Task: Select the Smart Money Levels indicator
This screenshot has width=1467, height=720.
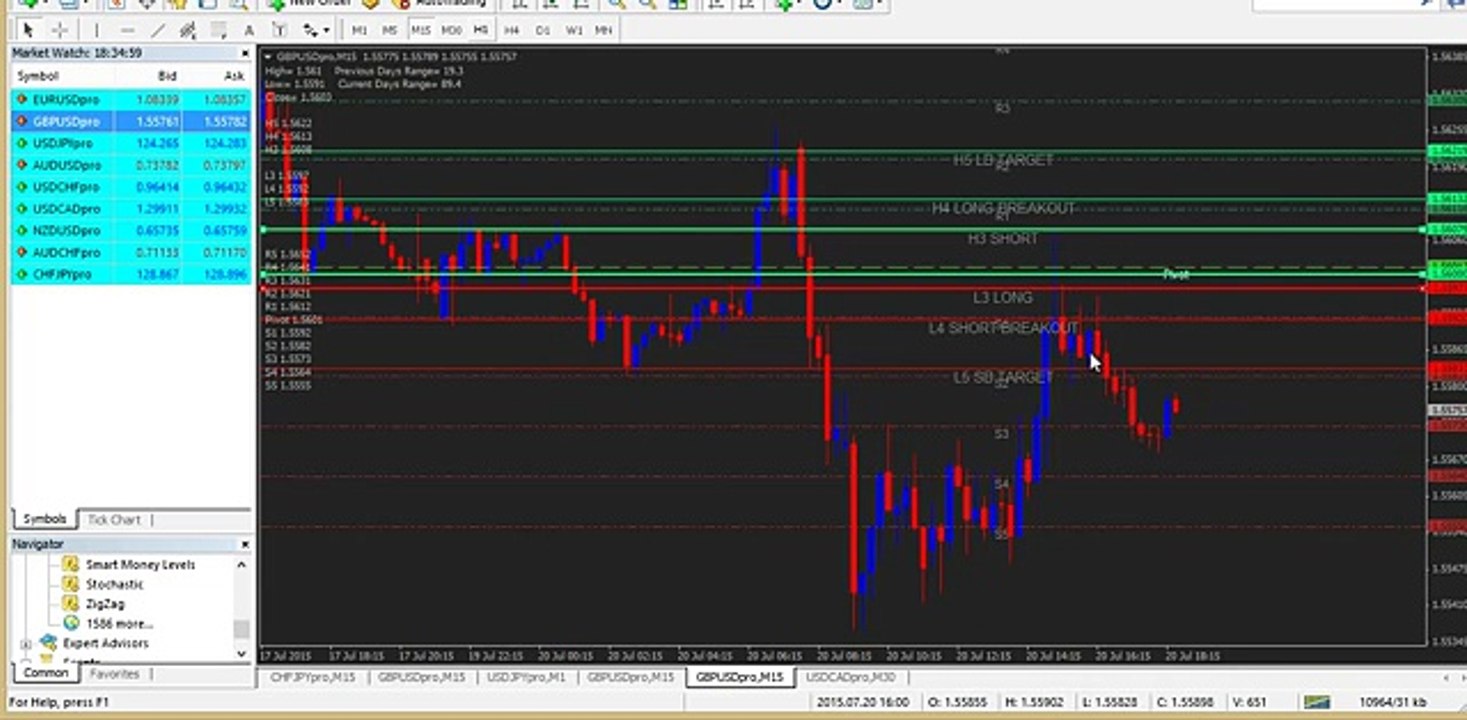Action: pos(140,565)
